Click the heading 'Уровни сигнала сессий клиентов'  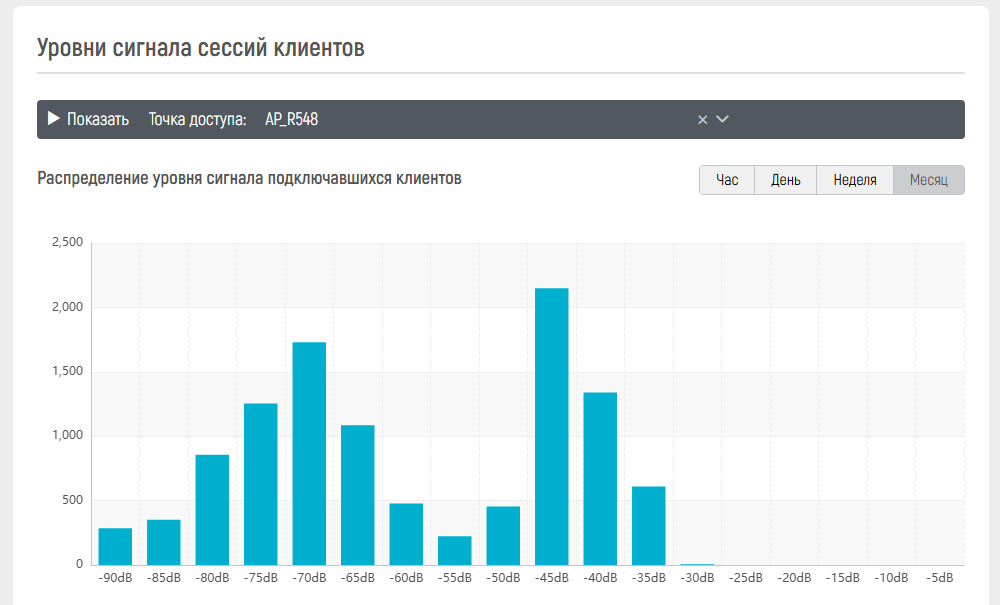point(201,48)
